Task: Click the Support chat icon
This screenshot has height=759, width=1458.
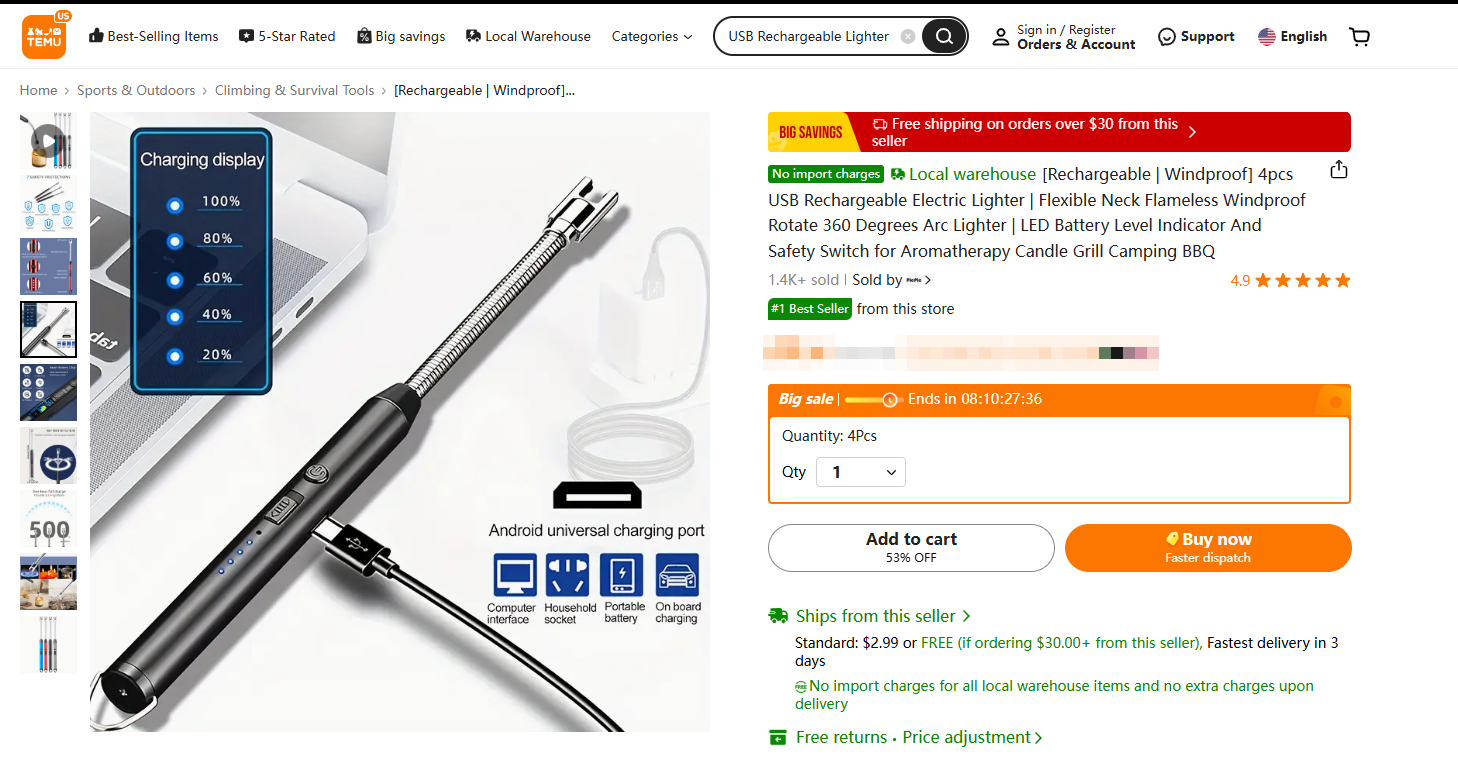Action: tap(1166, 37)
